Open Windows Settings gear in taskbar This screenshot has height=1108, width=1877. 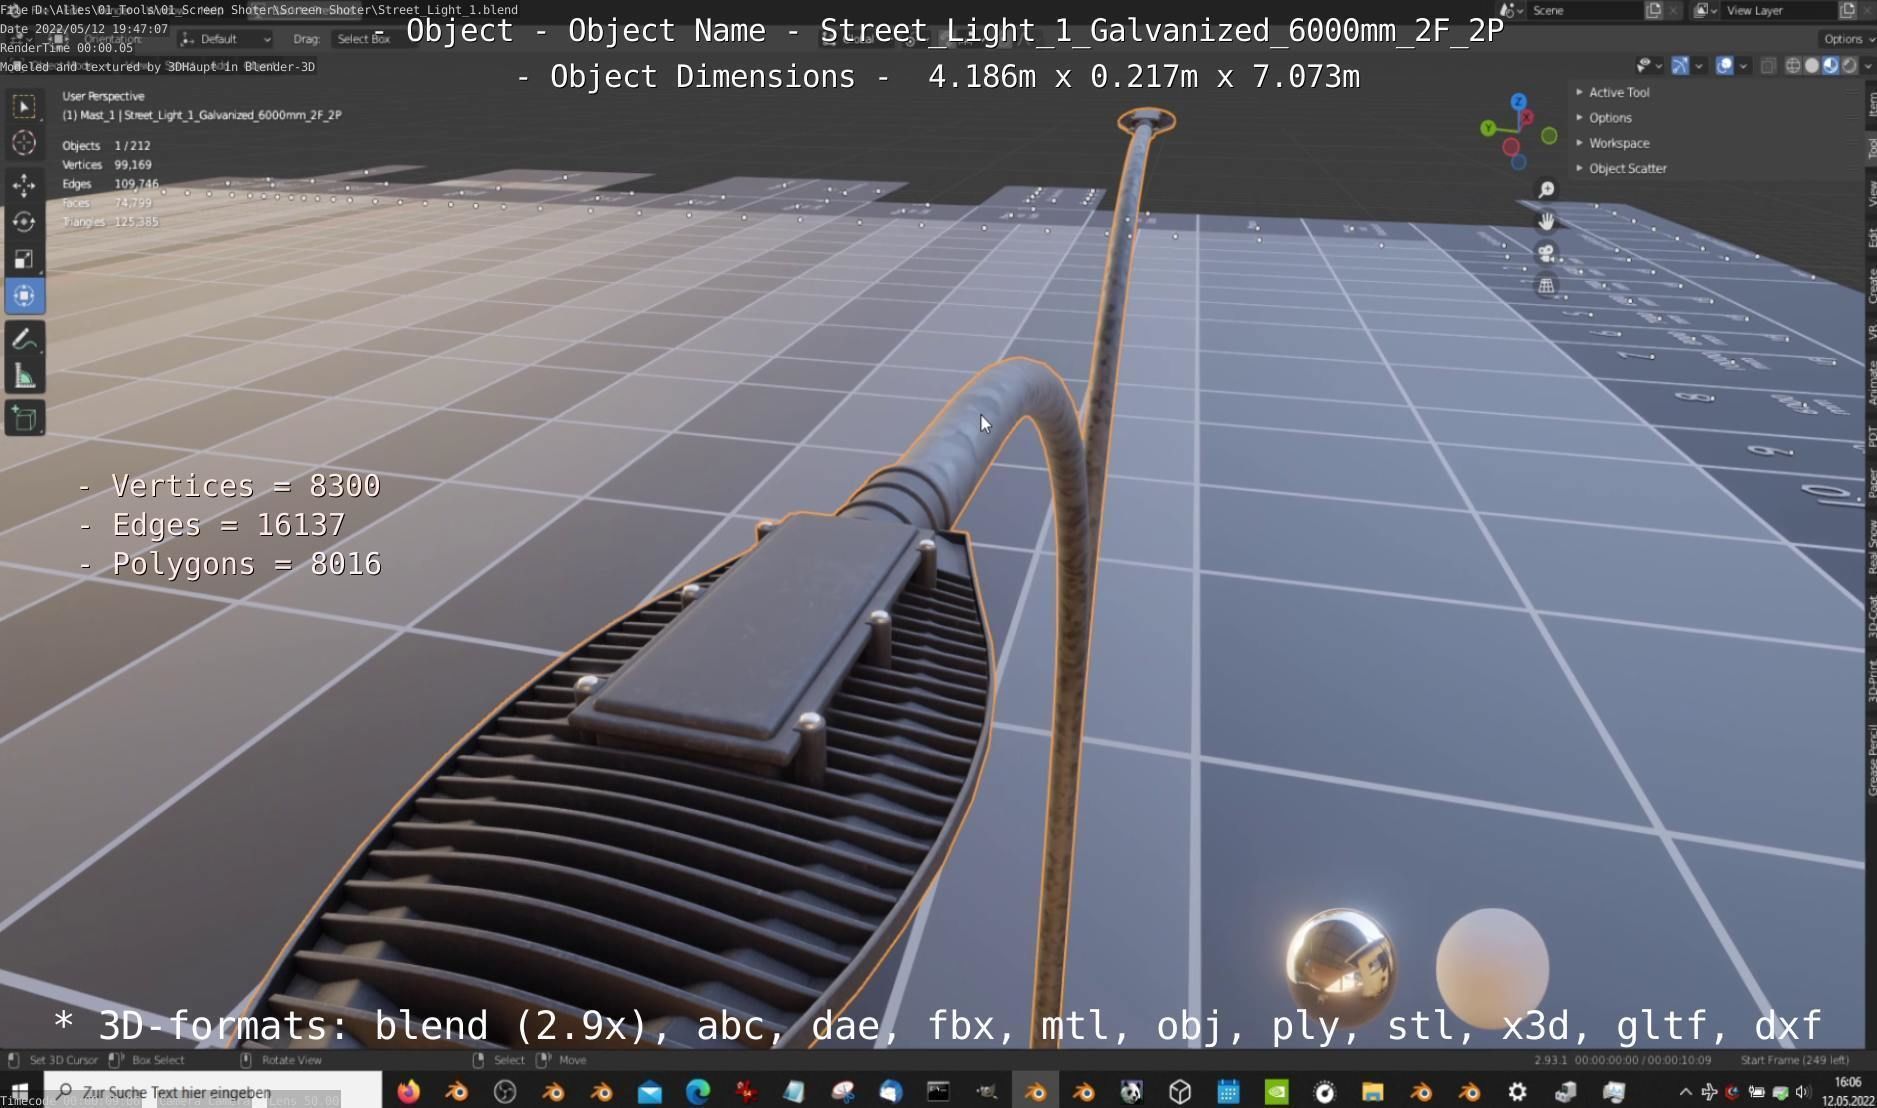pyautogui.click(x=1517, y=1091)
